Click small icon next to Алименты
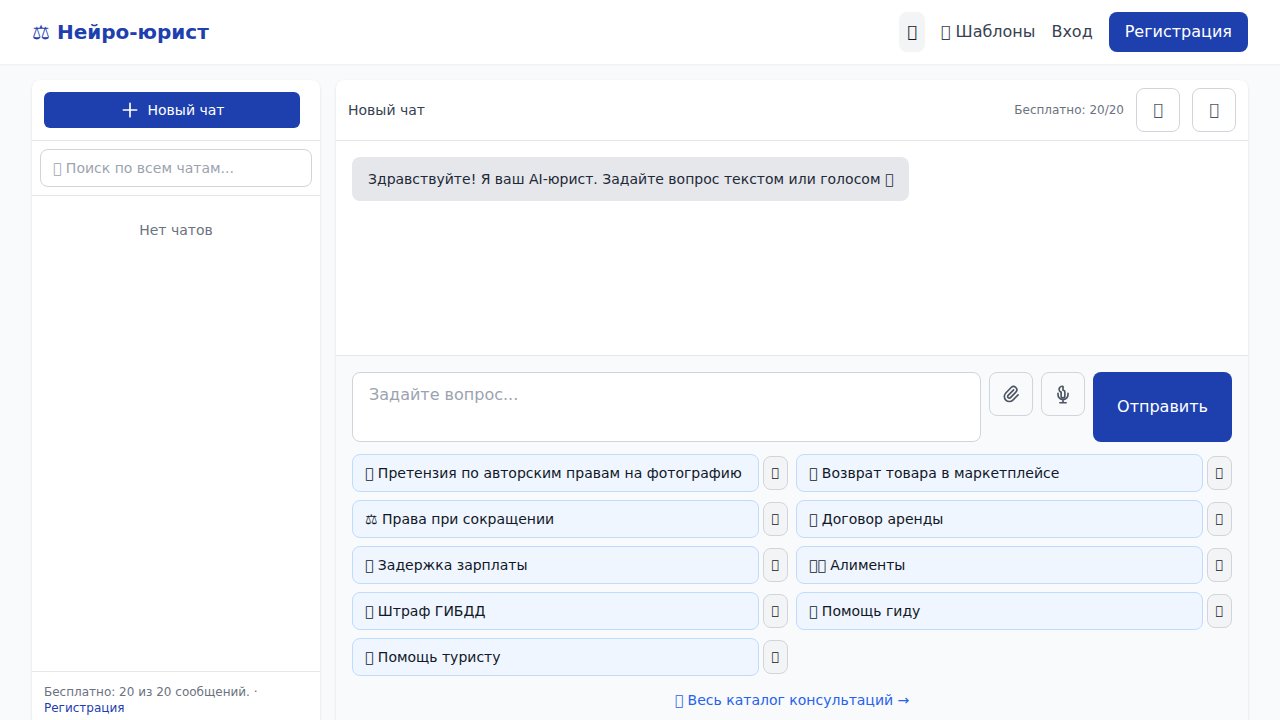The image size is (1280, 720). 1219,565
